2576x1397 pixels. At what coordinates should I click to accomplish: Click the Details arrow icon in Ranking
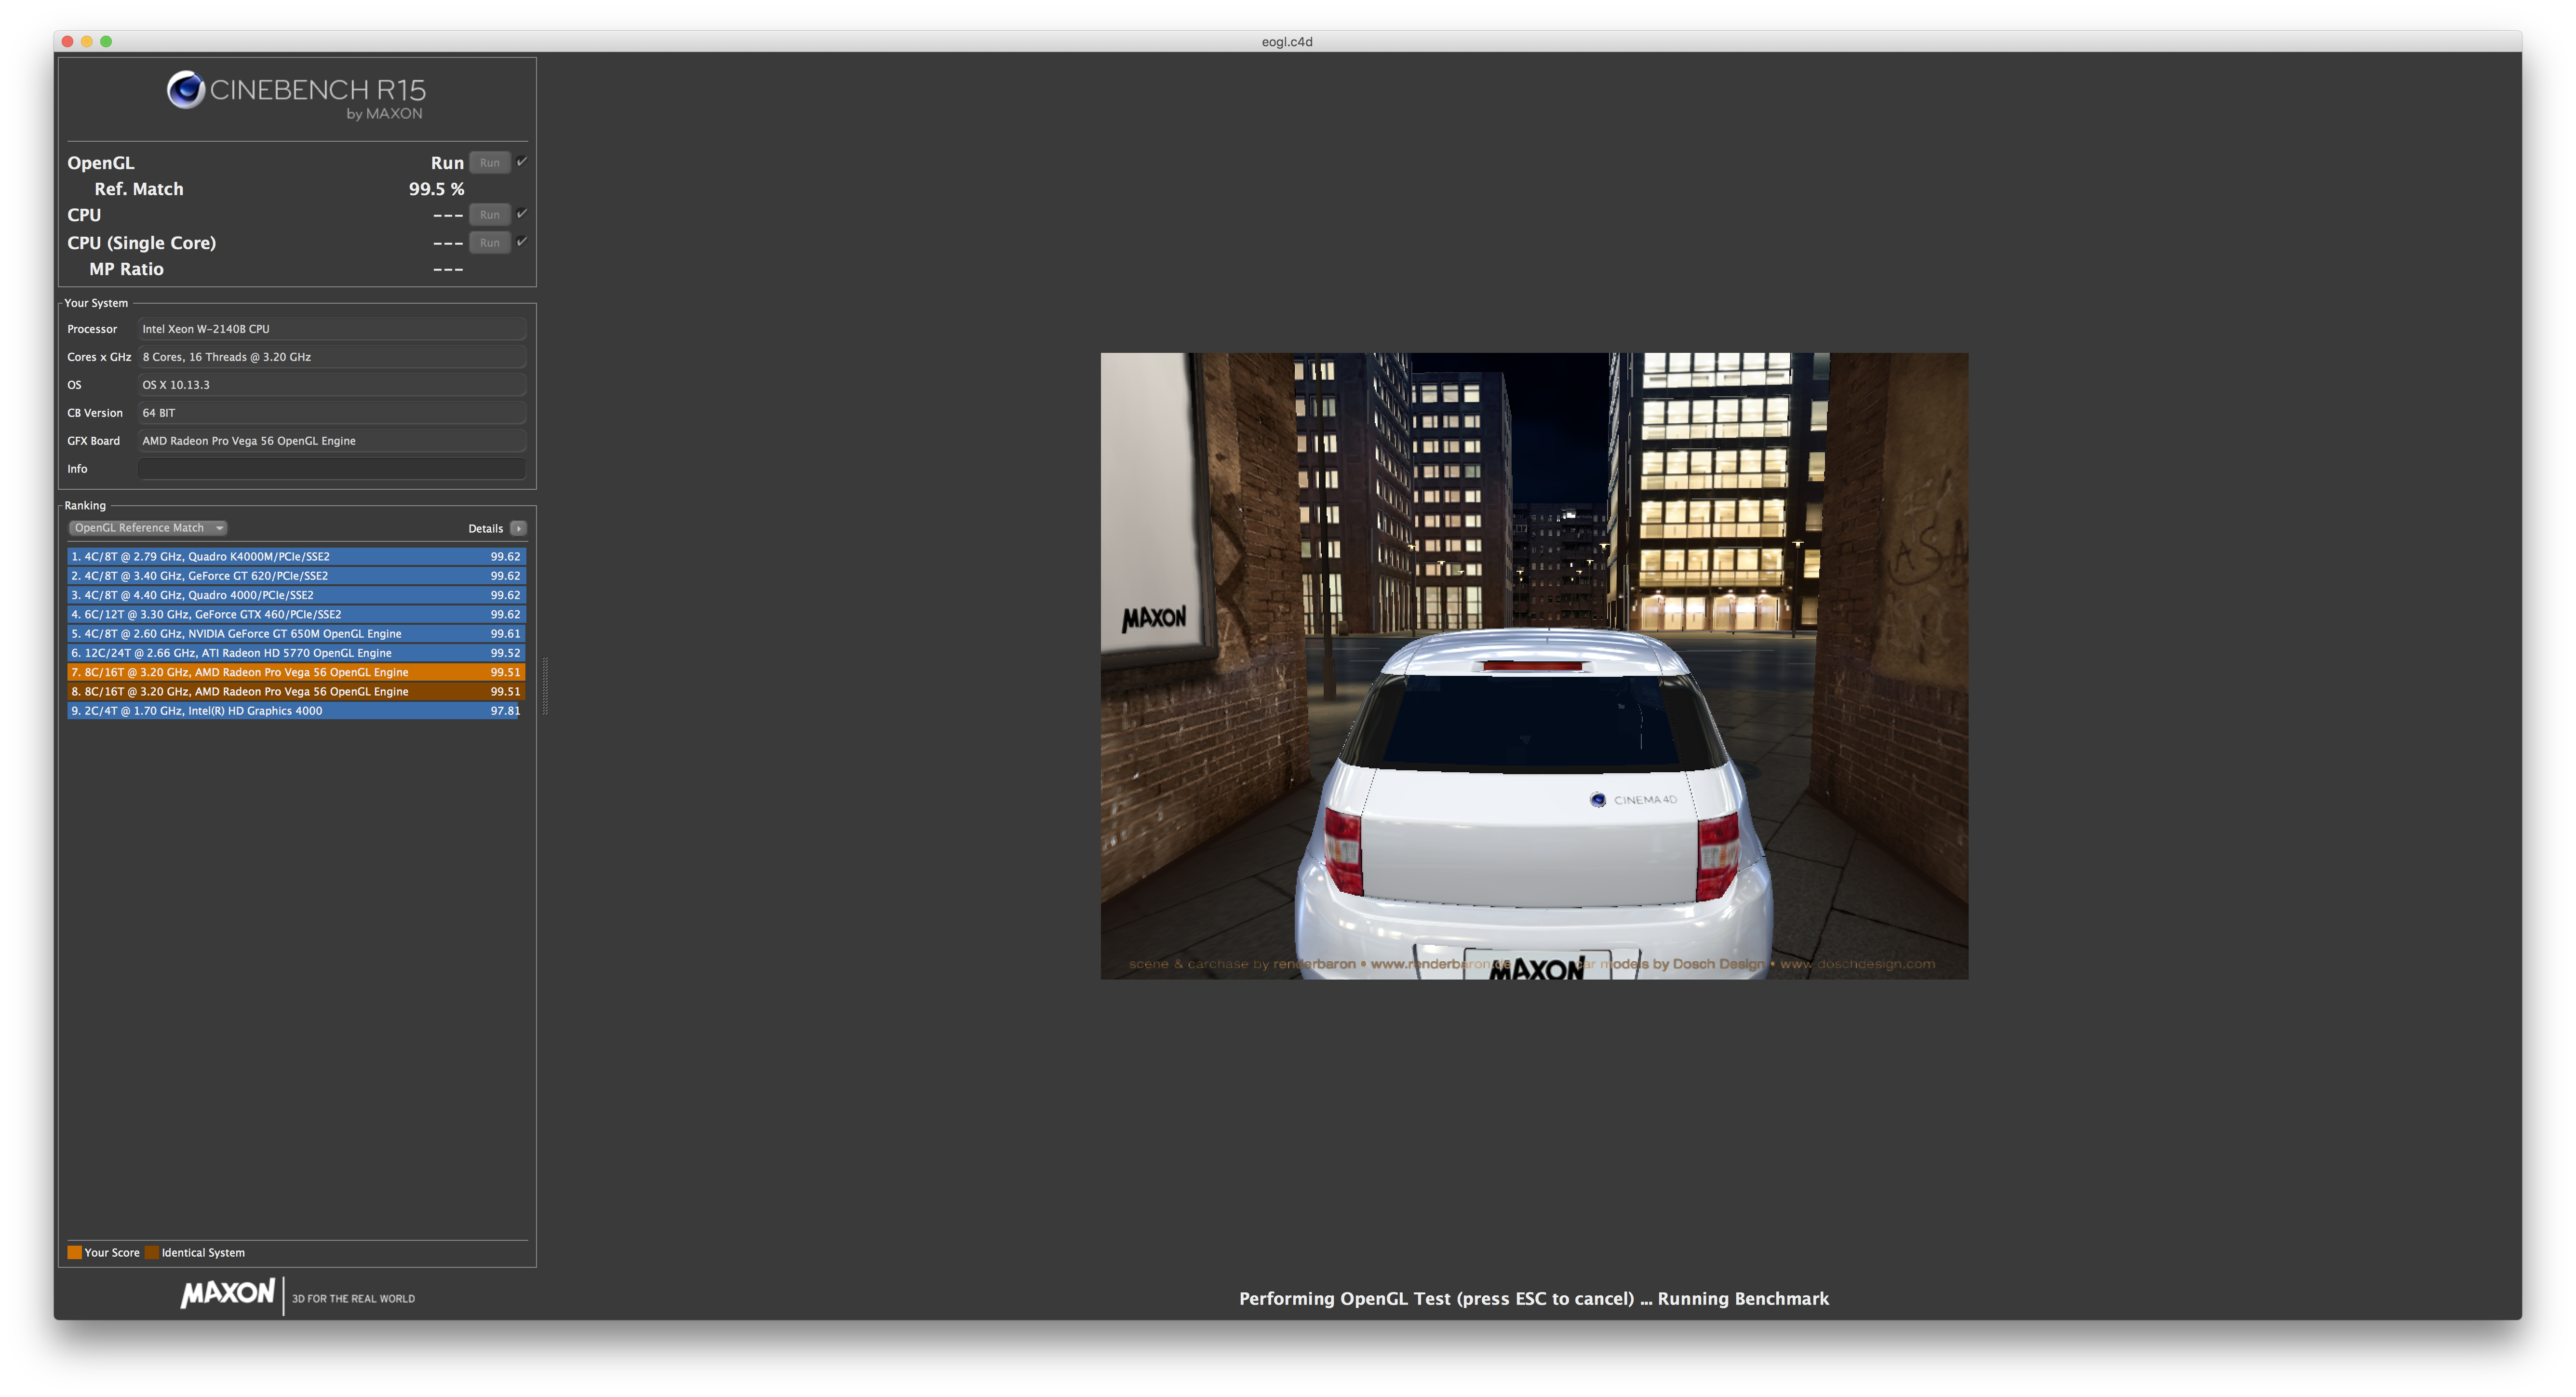coord(518,528)
